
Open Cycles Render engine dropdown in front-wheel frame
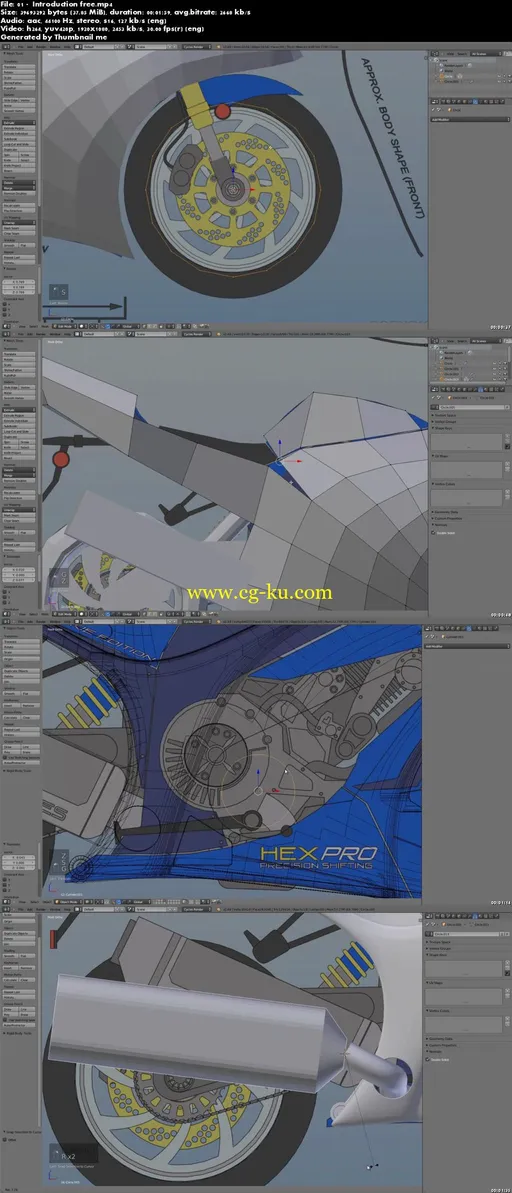pos(197,46)
